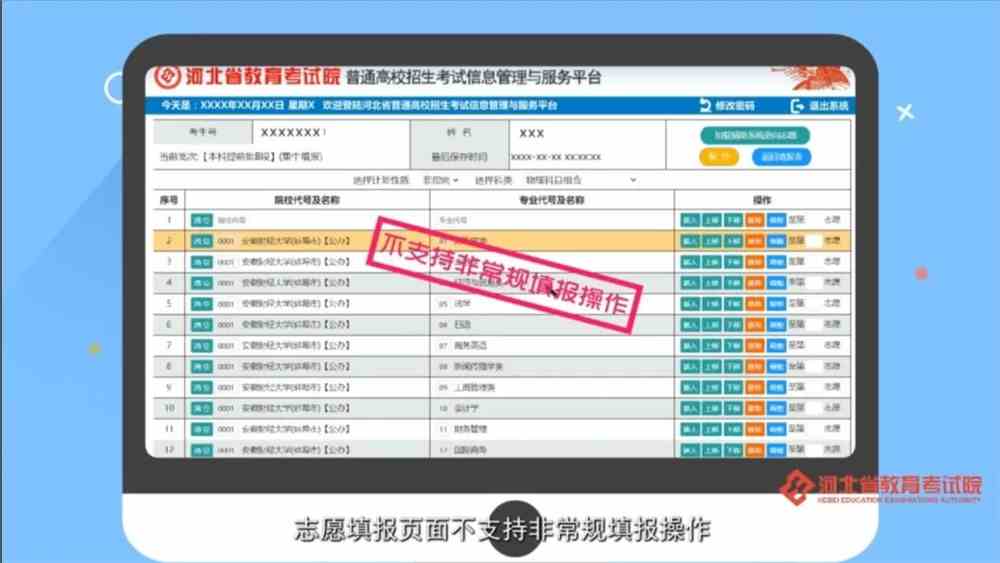This screenshot has height=563, width=1000.
Task: Click the 修改密码 change-password icon
Action: click(705, 105)
